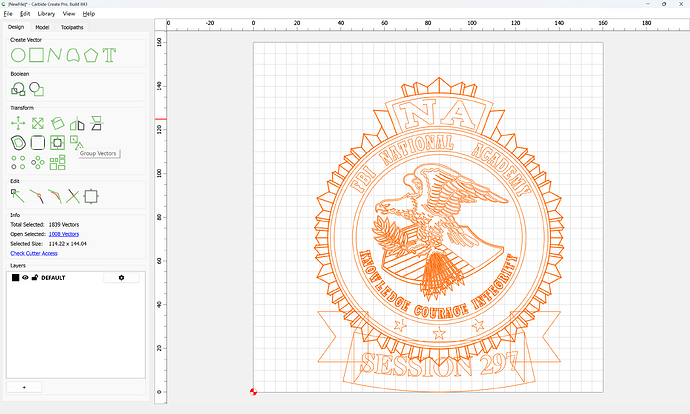Click the square-with-handles Edit icon

click(x=91, y=196)
